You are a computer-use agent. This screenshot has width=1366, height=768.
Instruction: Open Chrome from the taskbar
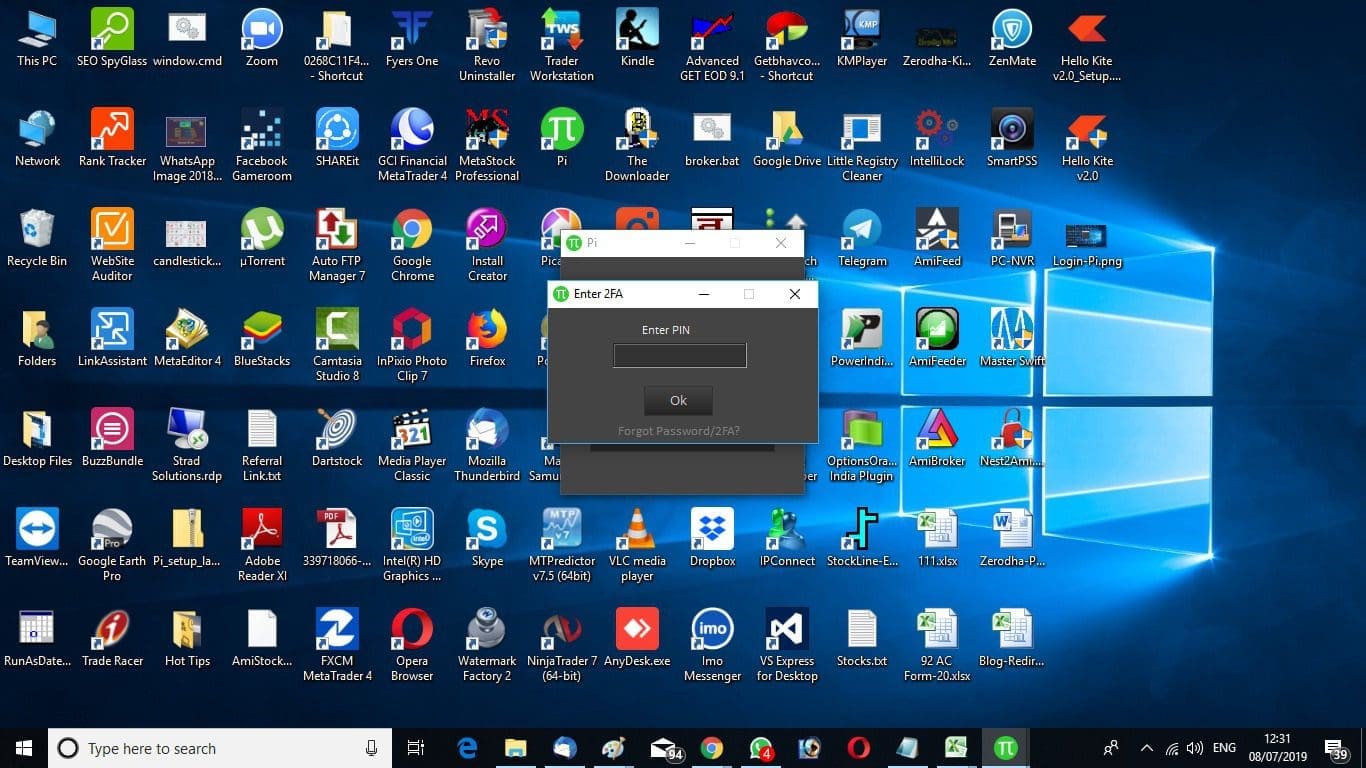coord(711,748)
